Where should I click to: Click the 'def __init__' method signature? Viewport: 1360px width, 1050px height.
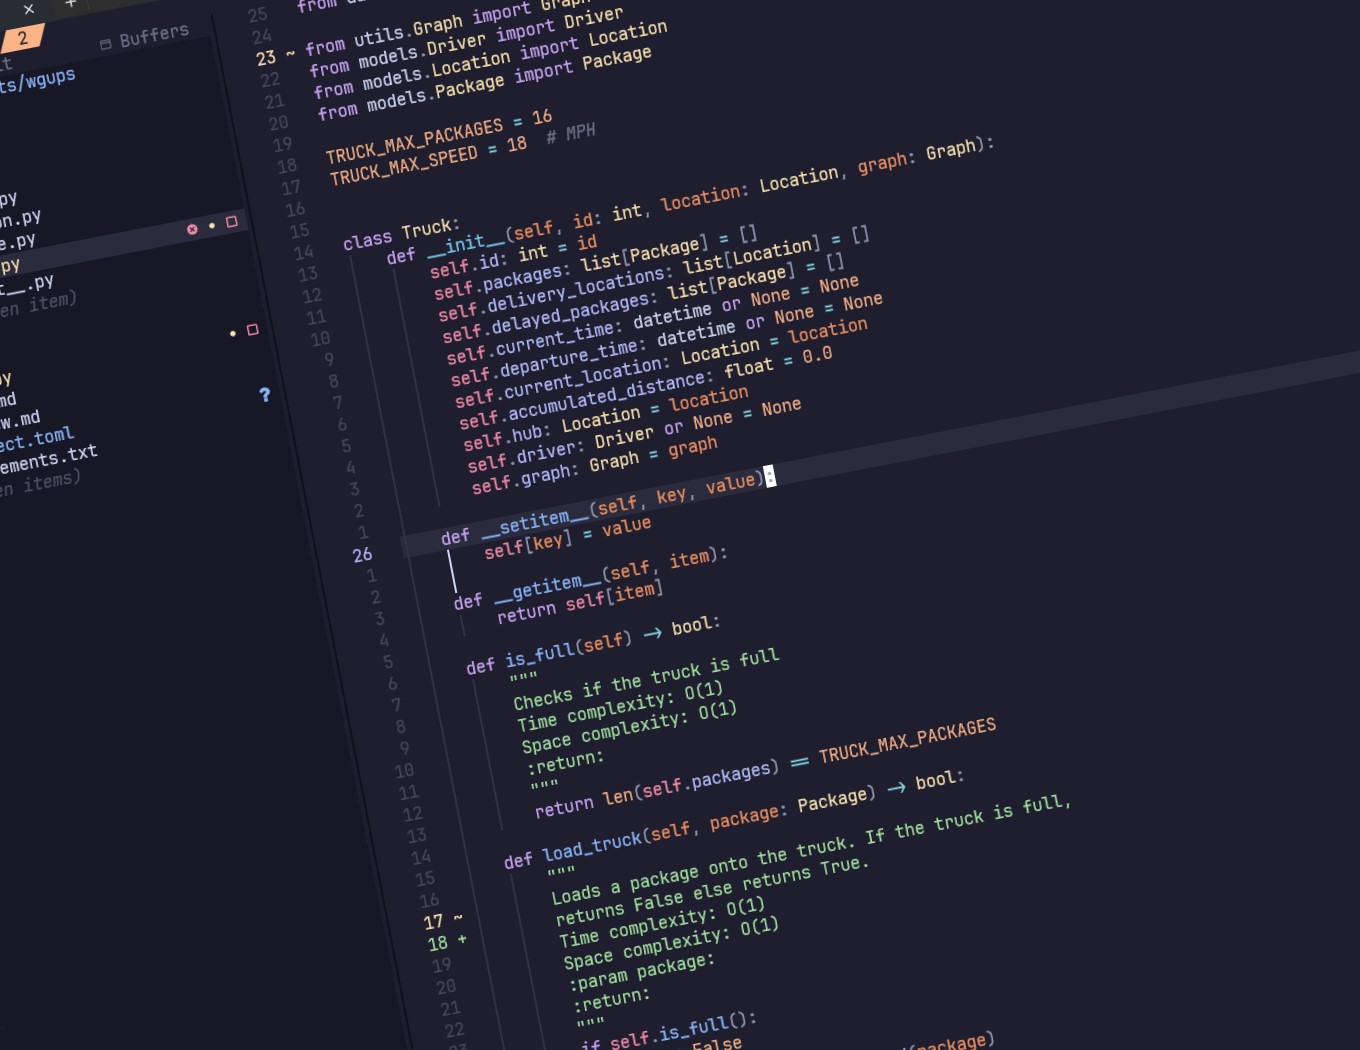690,198
